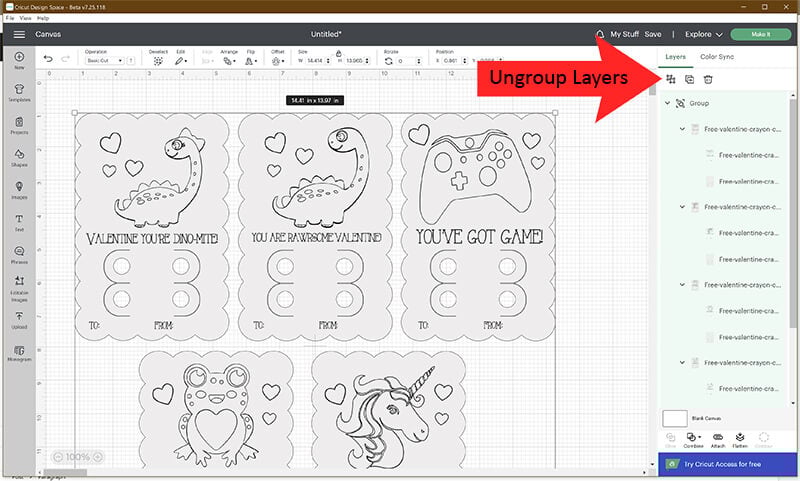Click the Attach tool
800x481 pixels.
click(x=718, y=440)
